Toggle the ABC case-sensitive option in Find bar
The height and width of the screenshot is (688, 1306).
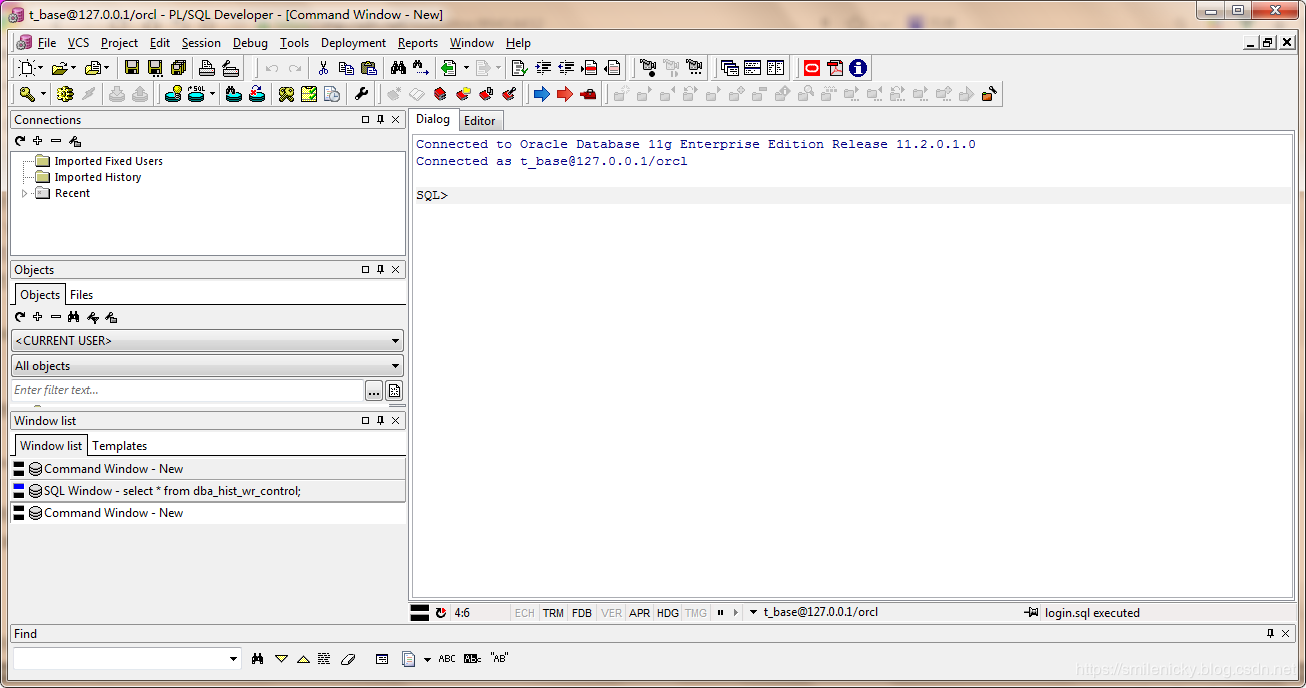click(447, 659)
